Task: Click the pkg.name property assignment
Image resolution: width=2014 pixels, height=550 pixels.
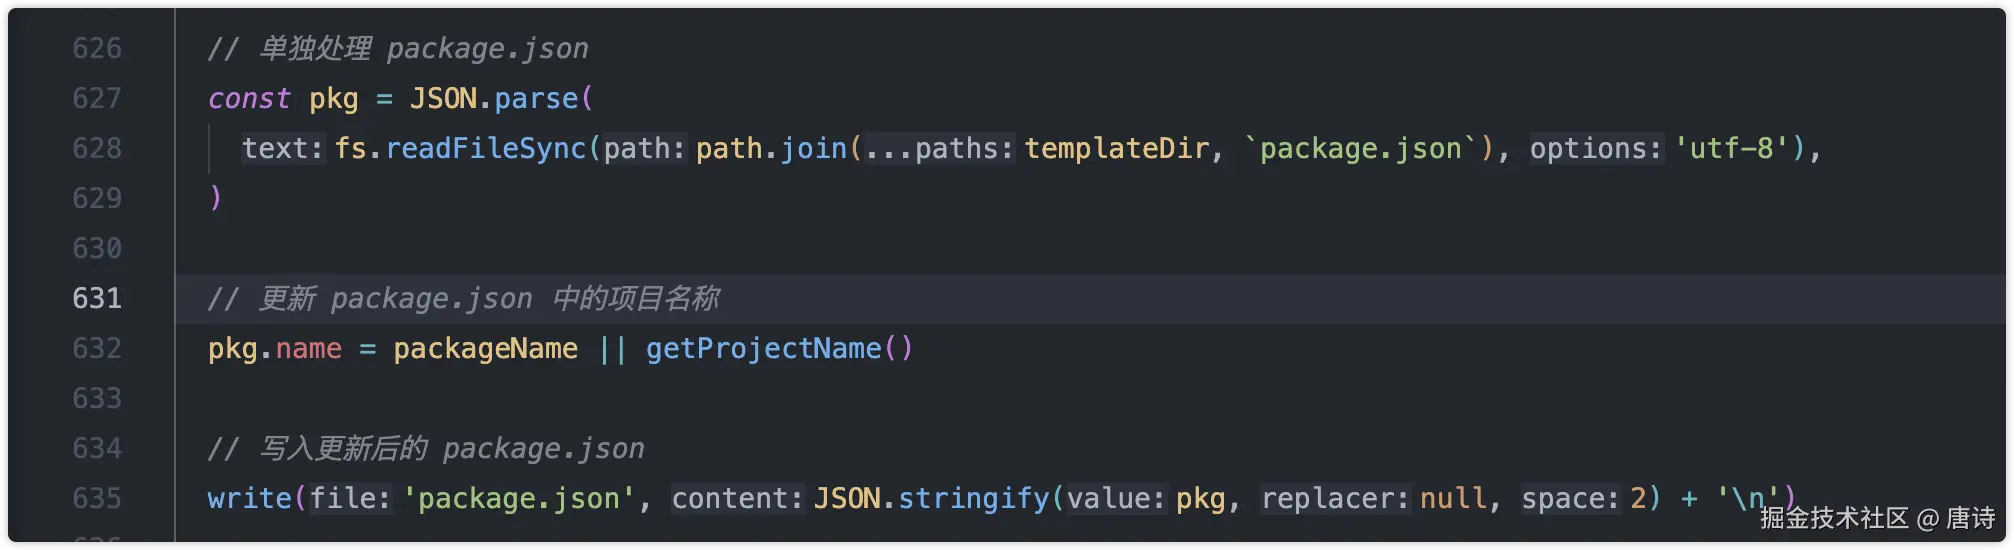Action: (308, 348)
